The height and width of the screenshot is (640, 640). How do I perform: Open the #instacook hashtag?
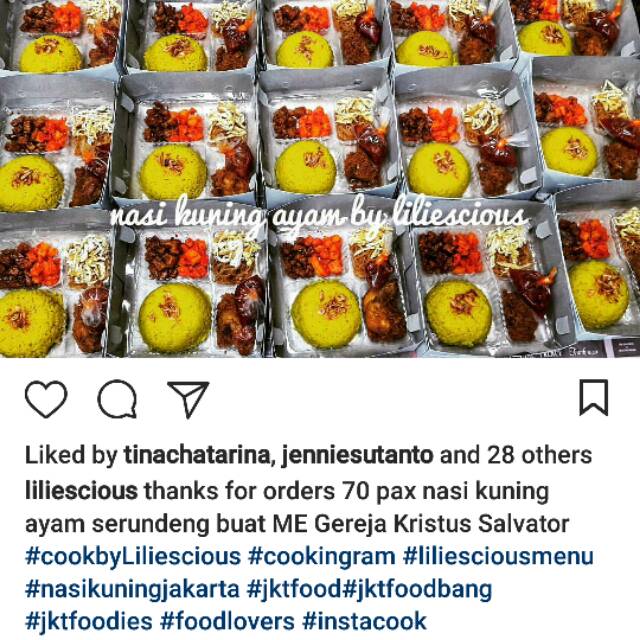(x=364, y=622)
